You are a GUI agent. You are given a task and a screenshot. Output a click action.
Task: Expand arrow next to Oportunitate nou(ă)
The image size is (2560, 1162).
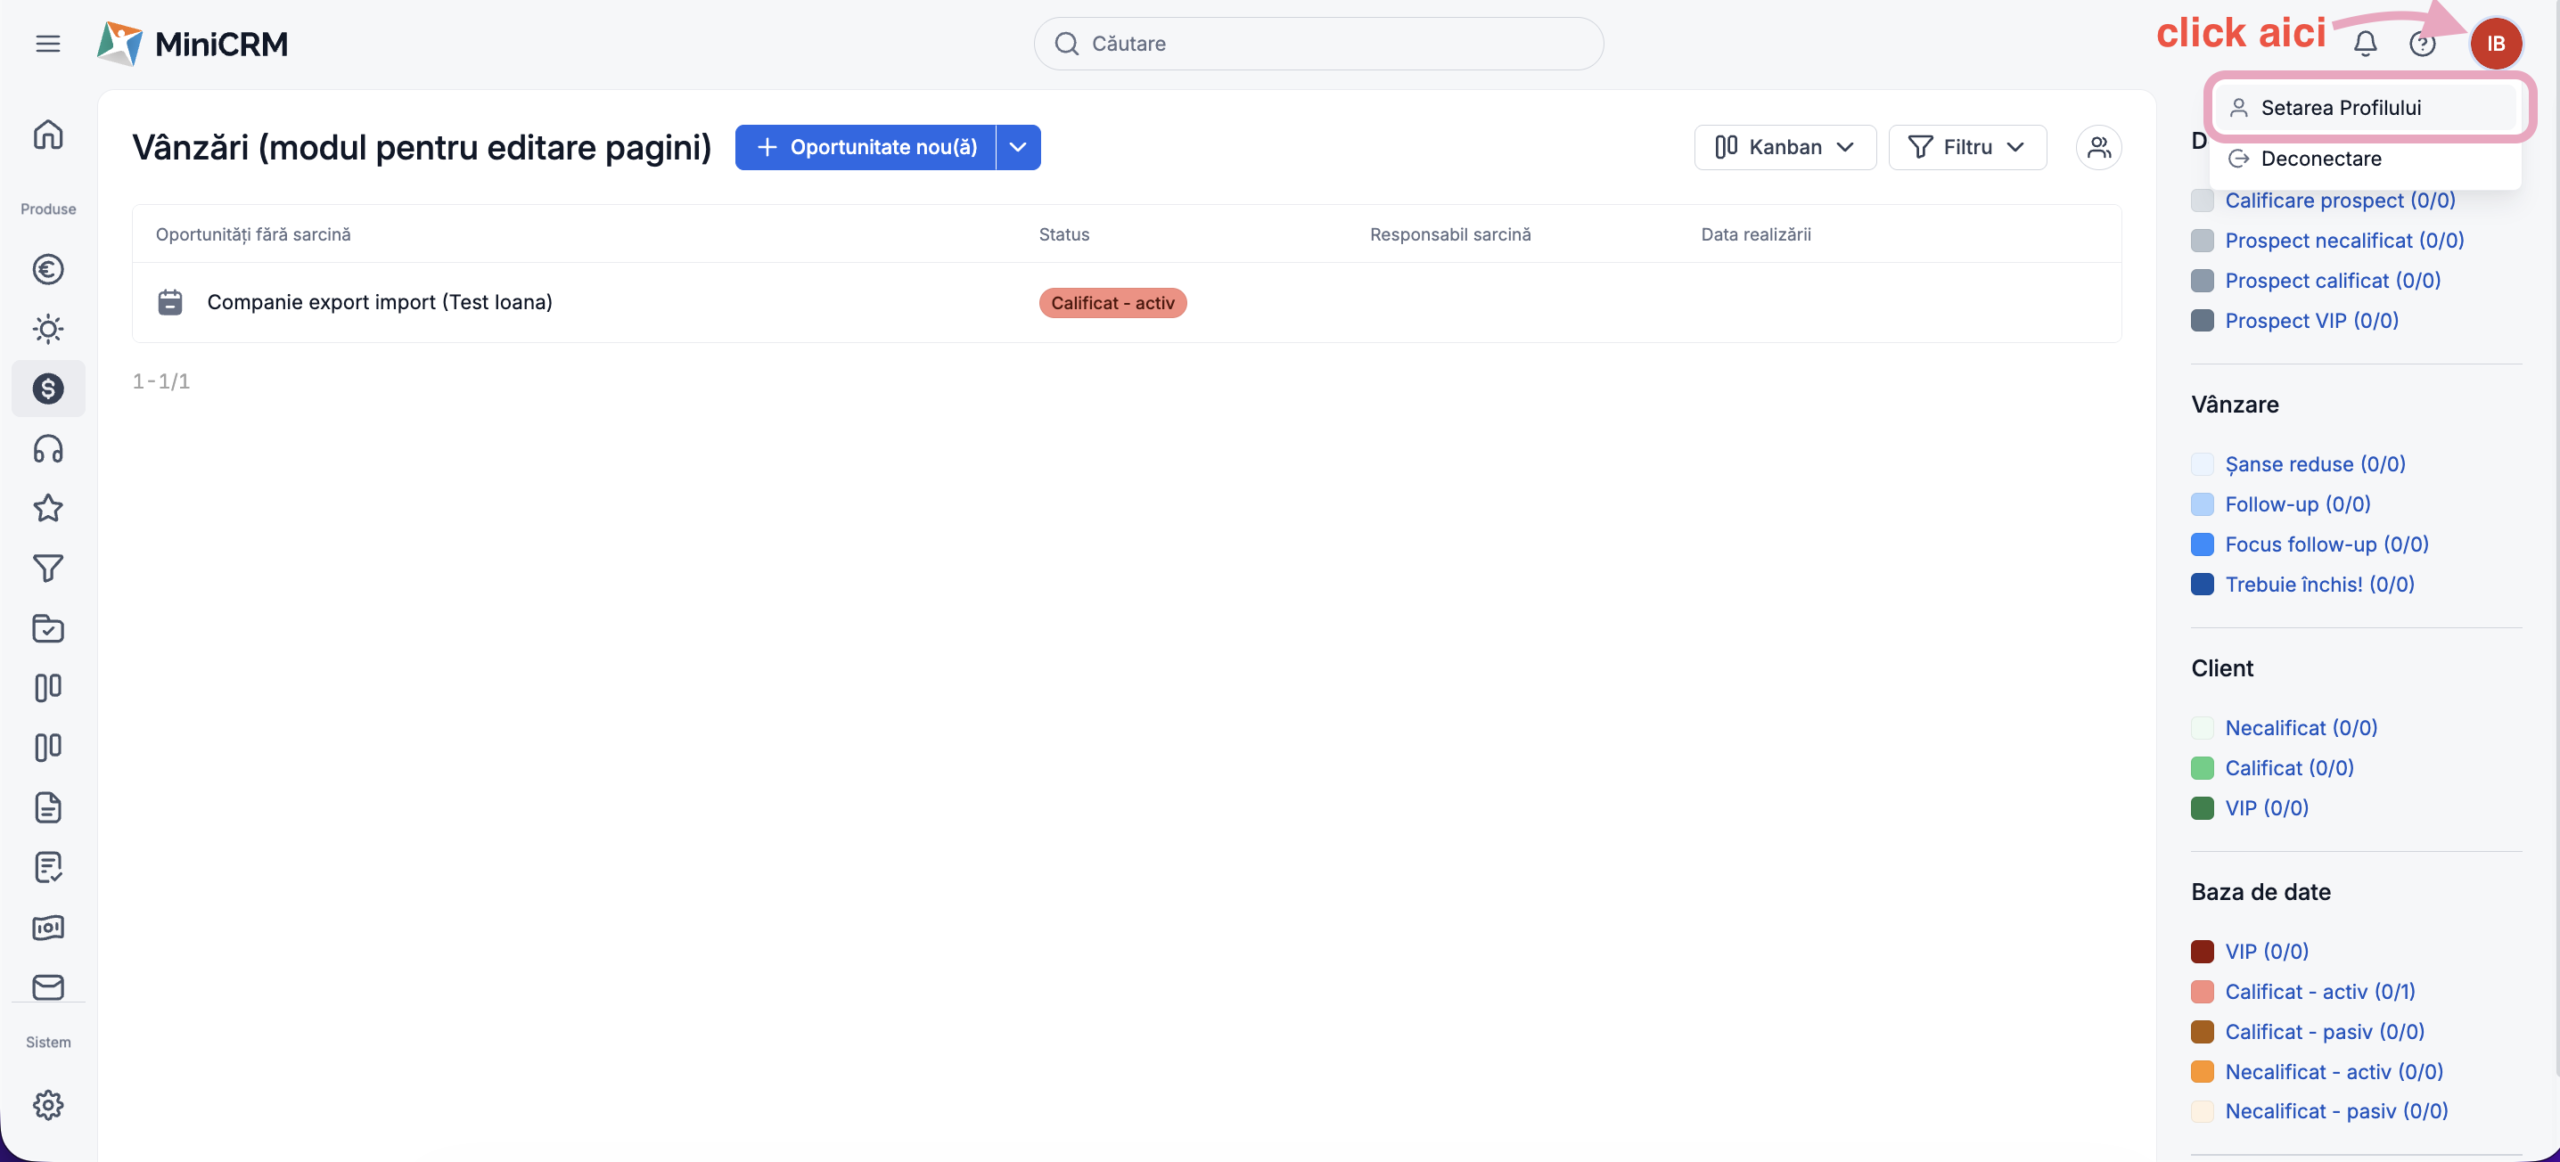pos(1018,147)
